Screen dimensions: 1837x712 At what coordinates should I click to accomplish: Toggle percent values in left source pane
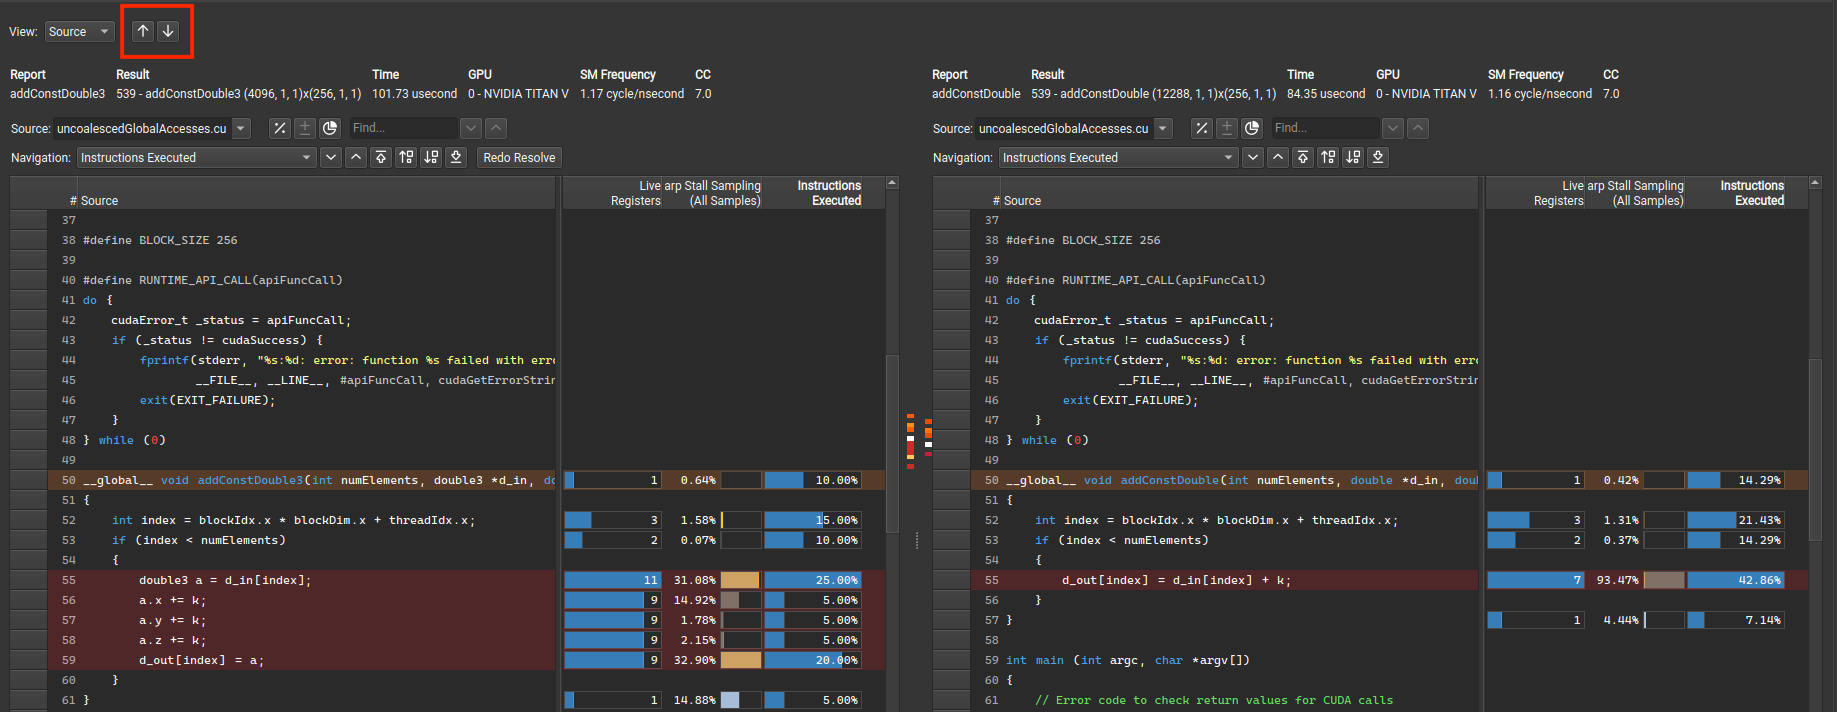pos(280,128)
